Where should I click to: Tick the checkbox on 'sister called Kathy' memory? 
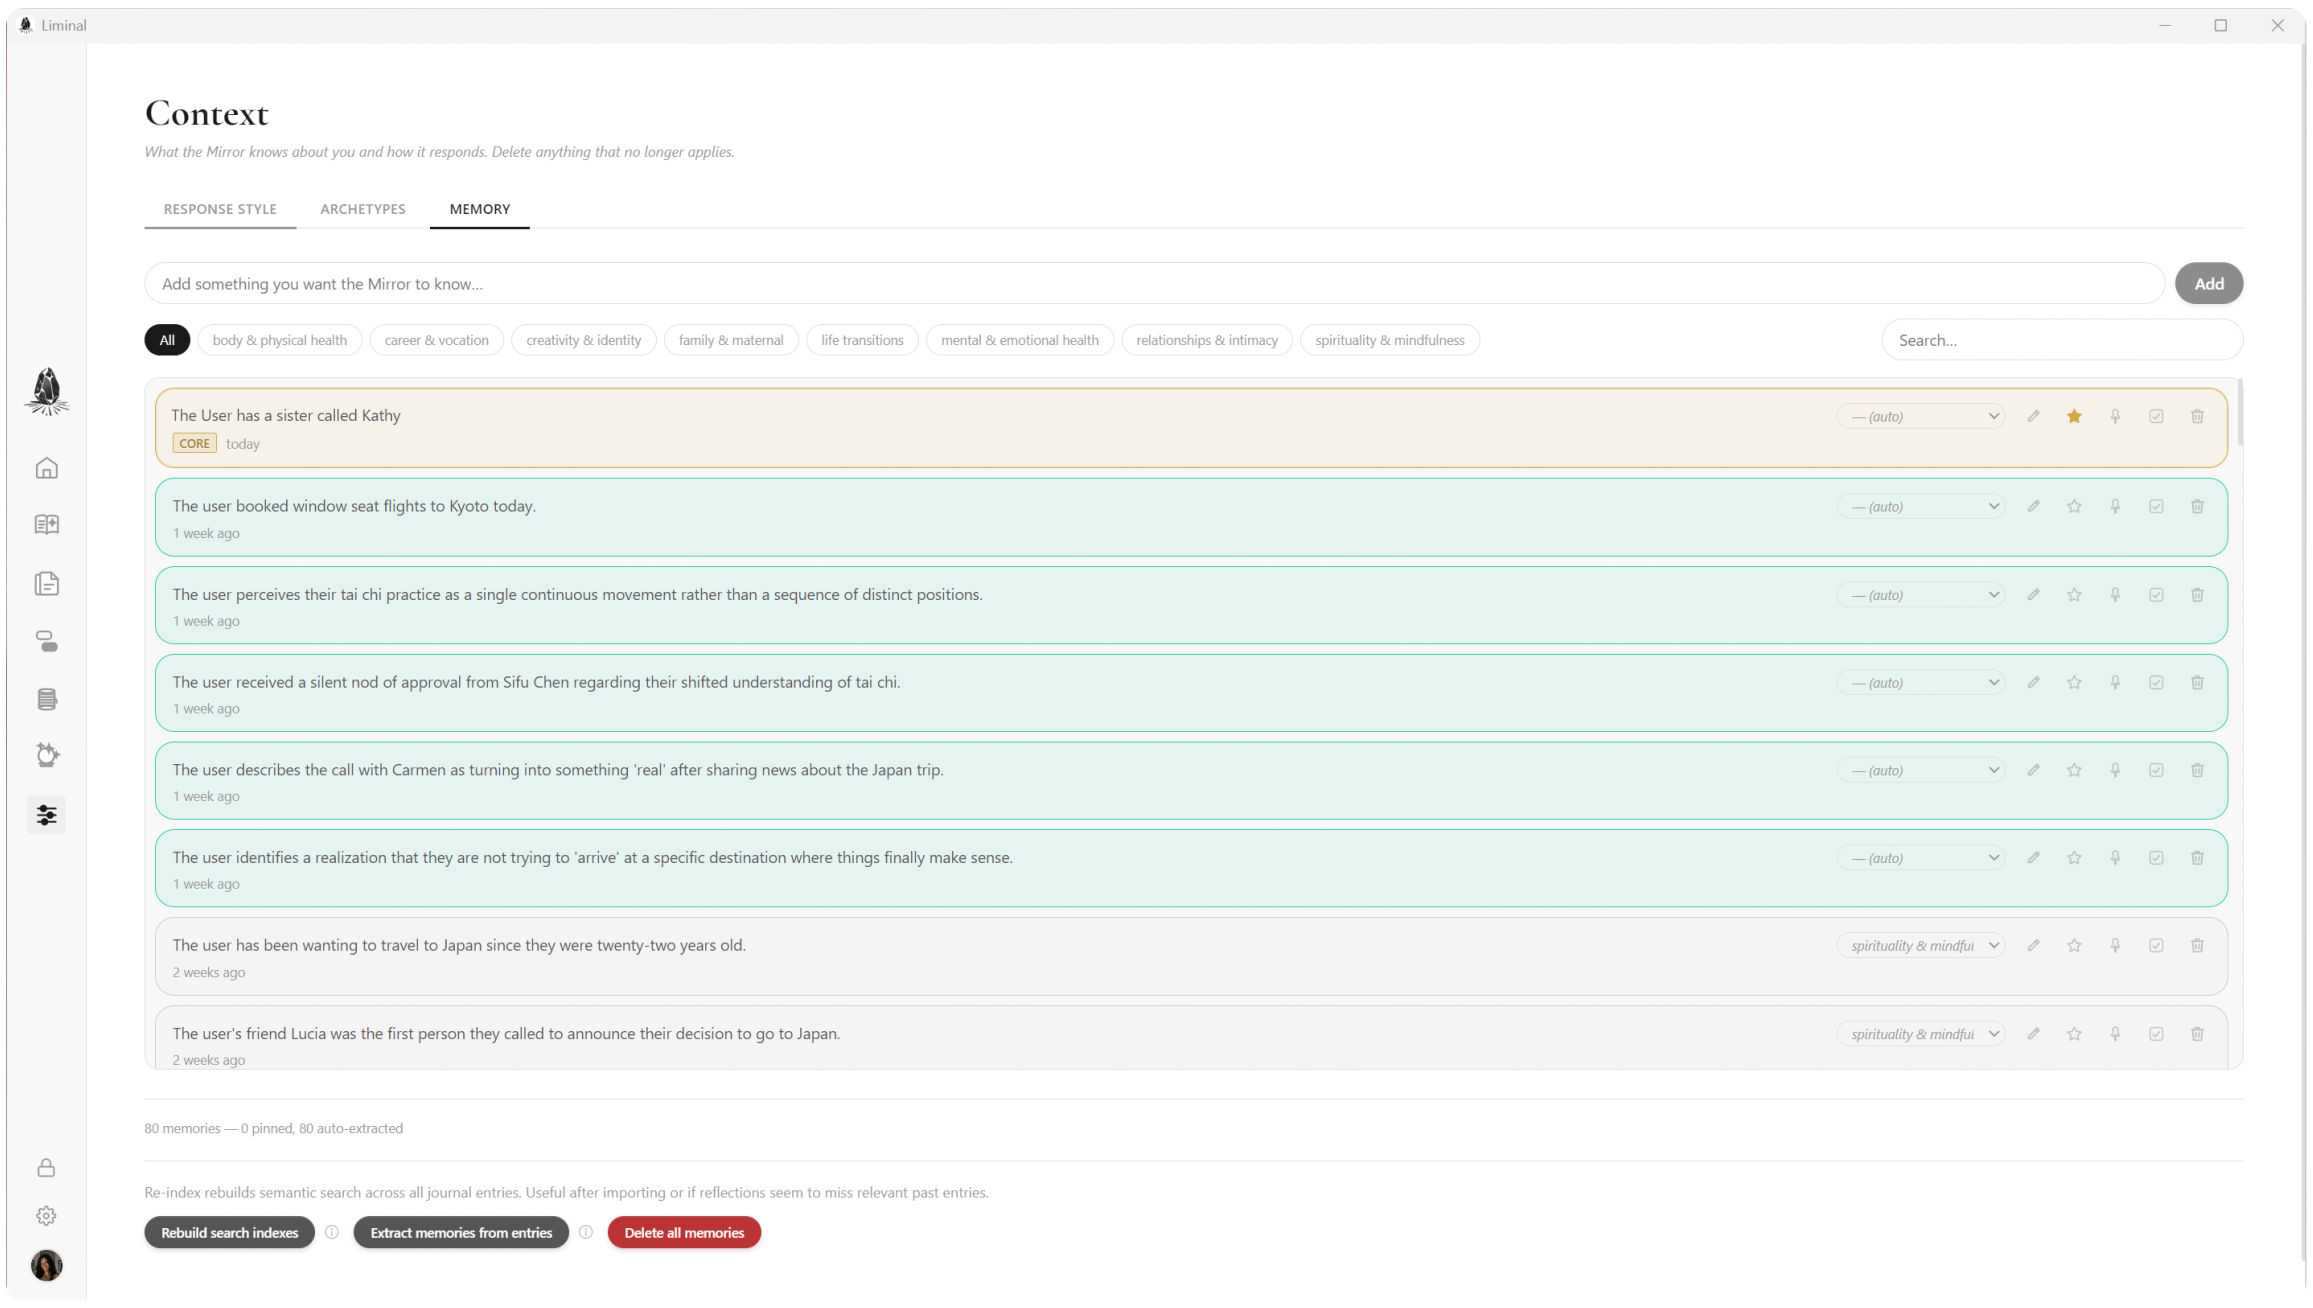2156,416
